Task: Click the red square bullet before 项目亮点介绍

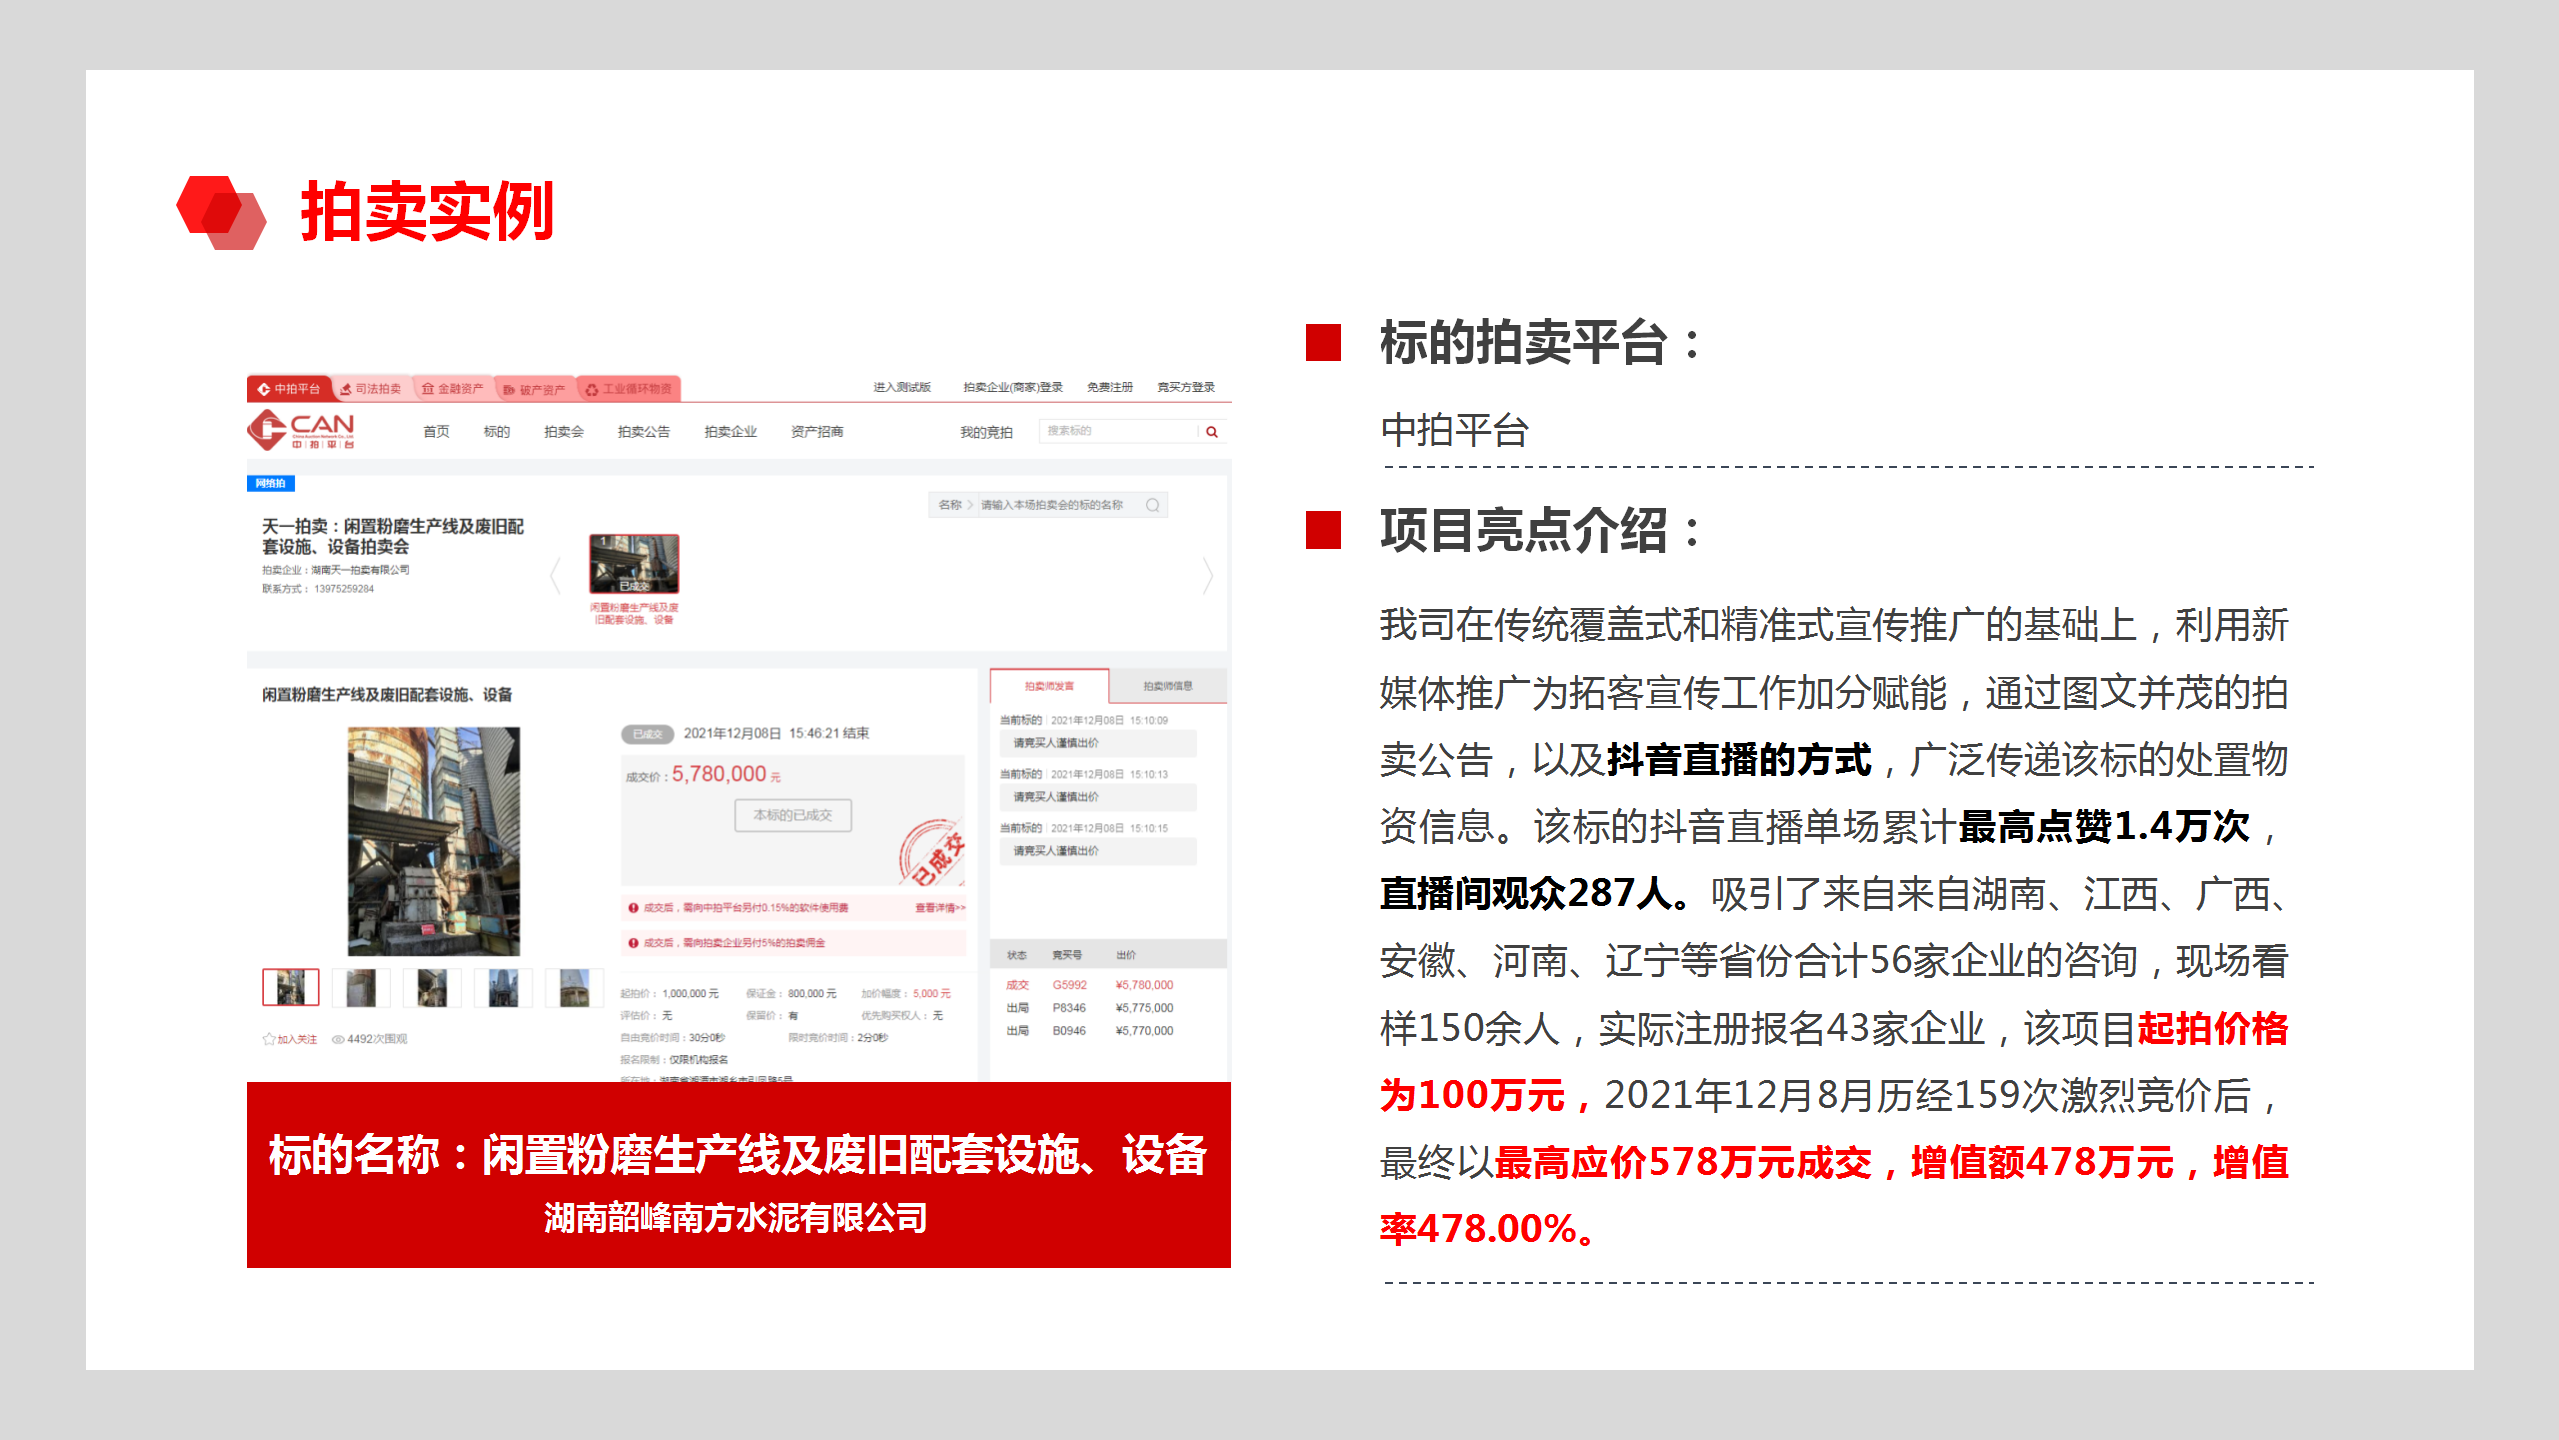Action: [1323, 530]
